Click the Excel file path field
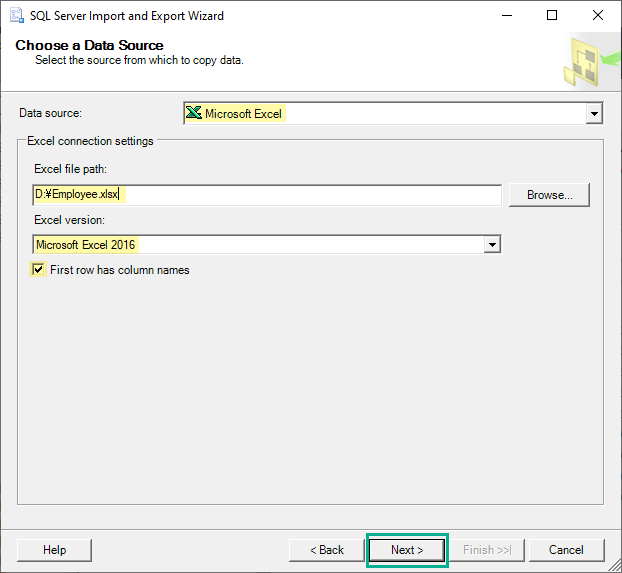This screenshot has width=622, height=573. [x=267, y=194]
